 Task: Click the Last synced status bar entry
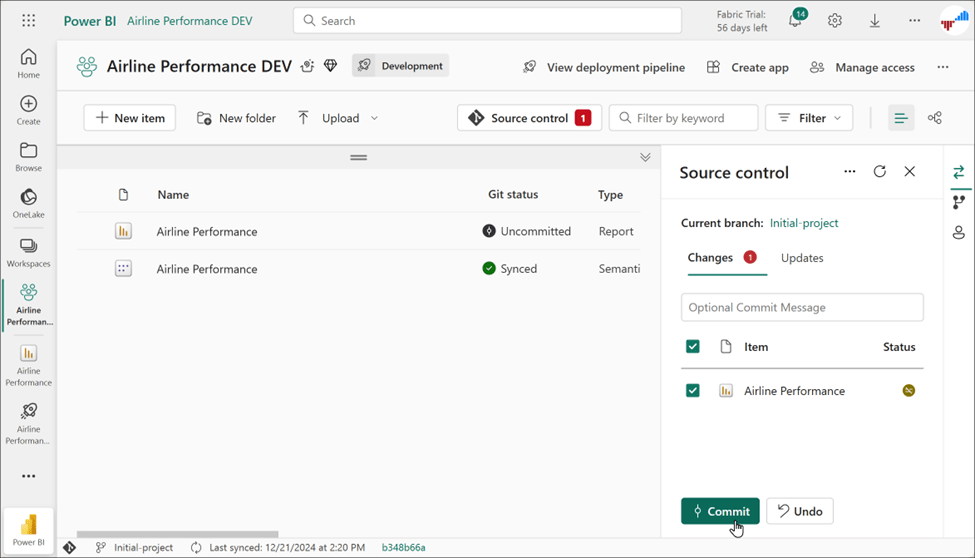point(278,547)
